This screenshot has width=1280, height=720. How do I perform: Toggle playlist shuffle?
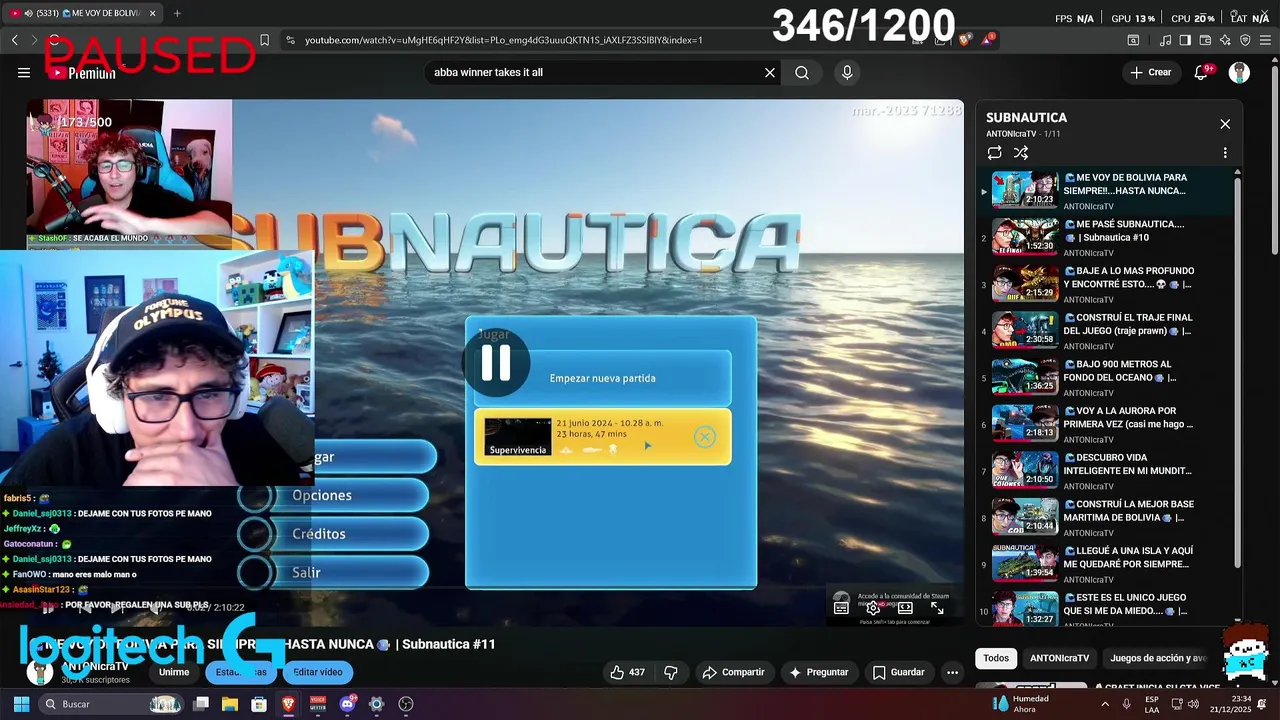point(1021,153)
